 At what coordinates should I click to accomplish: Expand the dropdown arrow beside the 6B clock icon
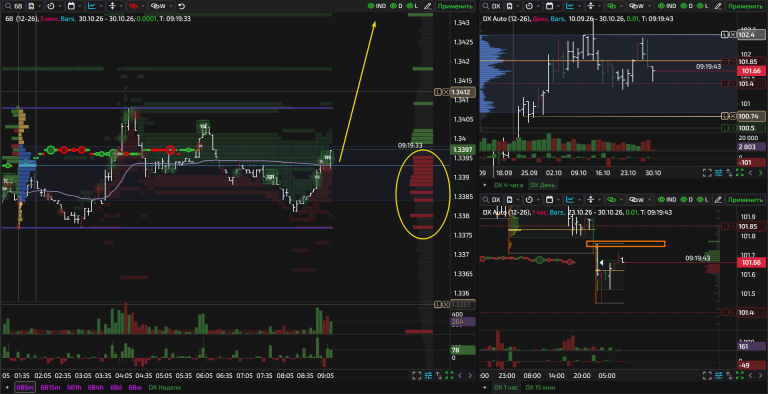pyautogui.click(x=60, y=6)
